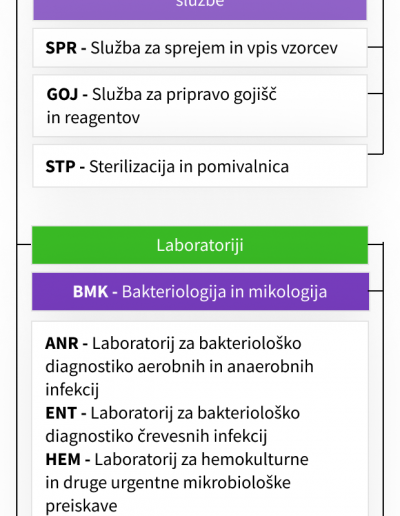Click 'diagnostiko aerobnih in anaerobnih' text line
This screenshot has height=516, width=400.
point(179,366)
